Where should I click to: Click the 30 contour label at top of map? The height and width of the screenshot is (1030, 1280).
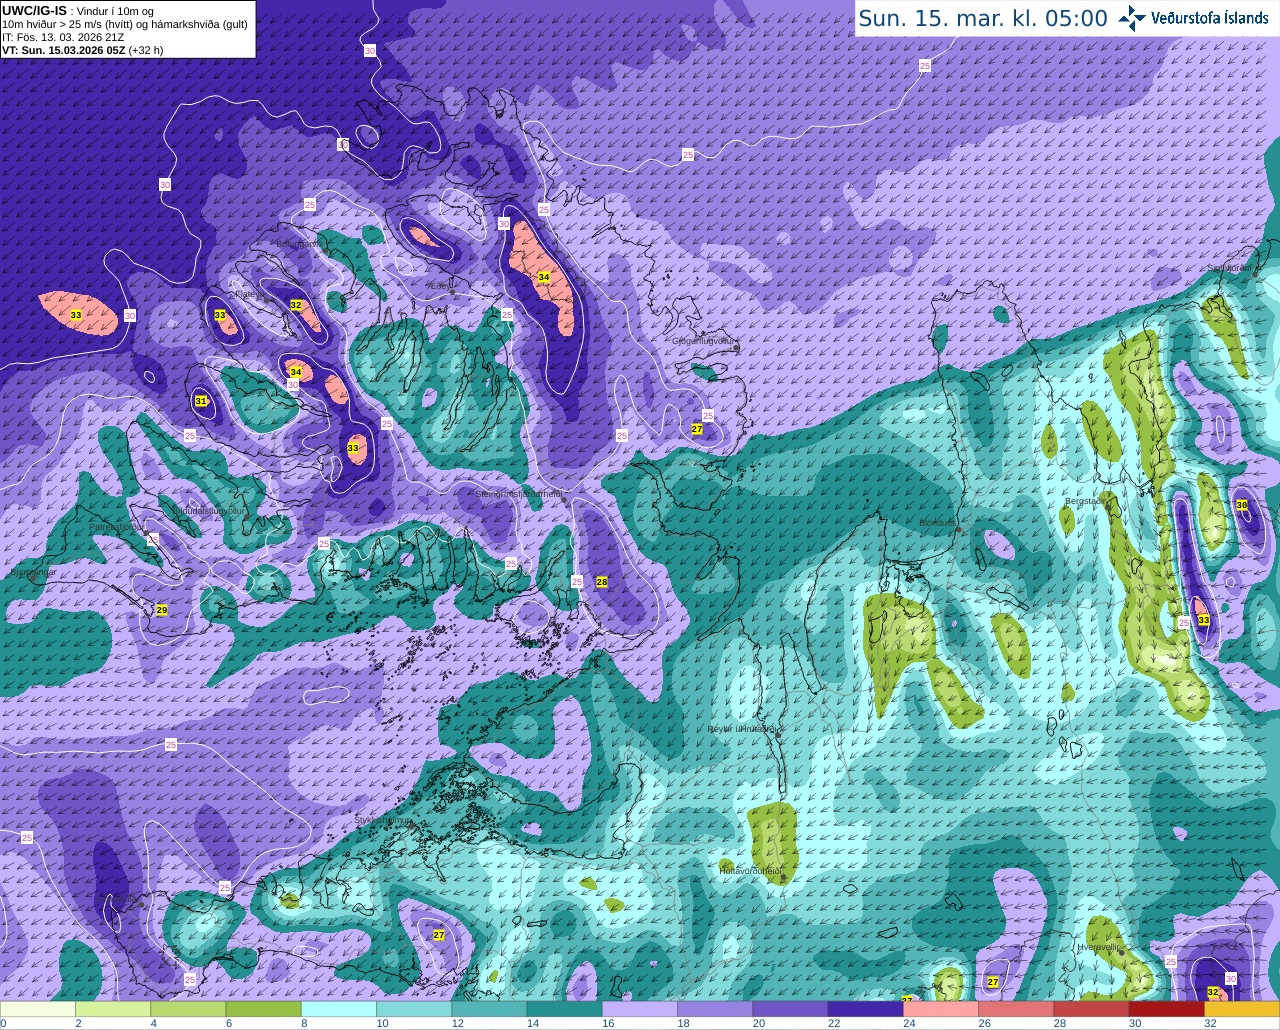tap(370, 50)
